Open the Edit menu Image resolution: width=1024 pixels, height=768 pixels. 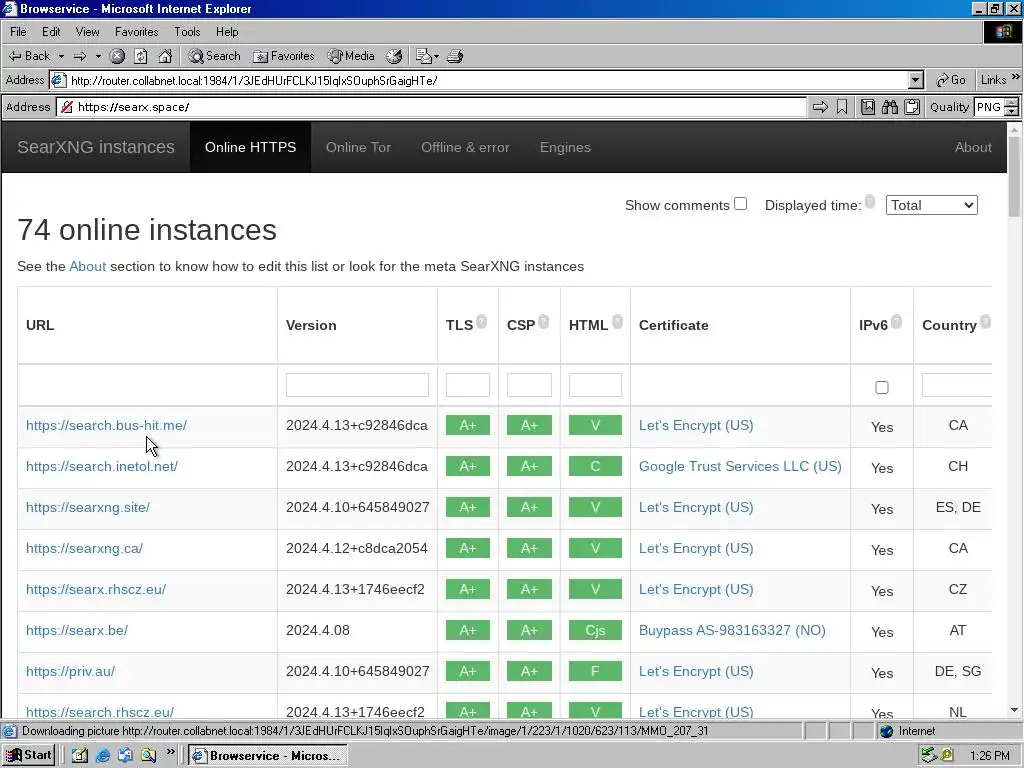click(51, 32)
